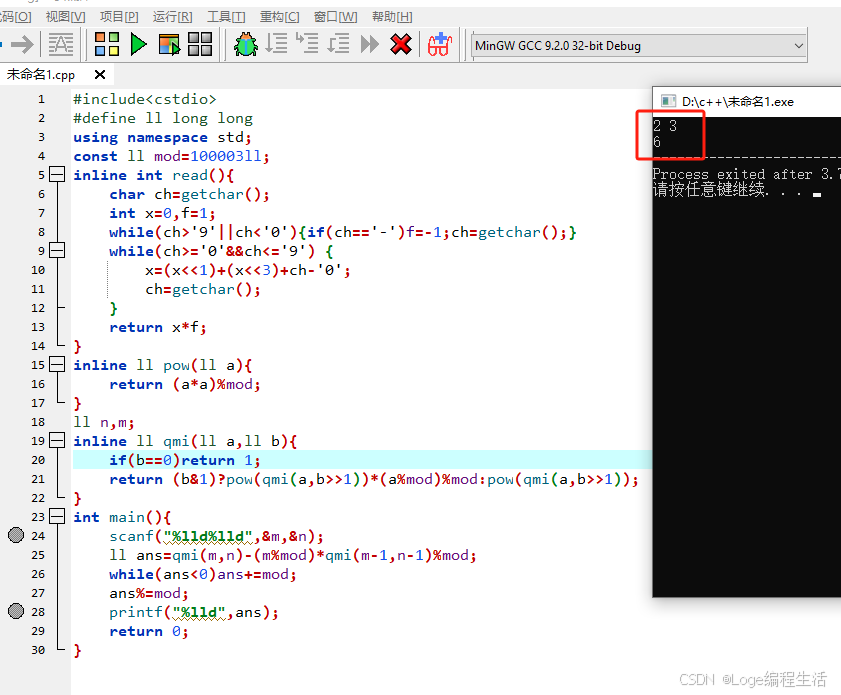Open the 视图[V] menu
Screen dimensions: 841x695
tap(65, 17)
